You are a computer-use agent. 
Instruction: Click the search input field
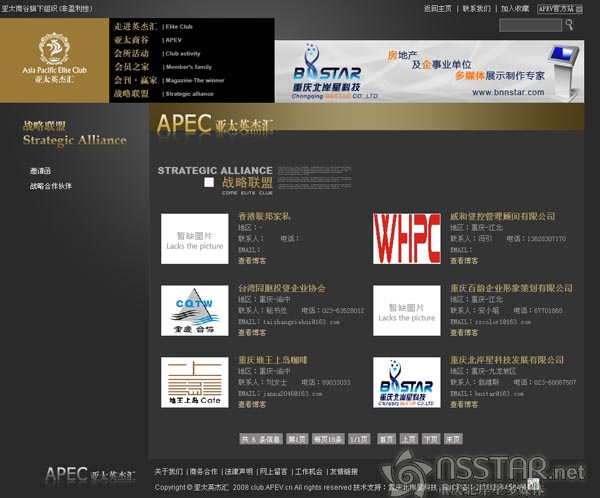click(529, 25)
